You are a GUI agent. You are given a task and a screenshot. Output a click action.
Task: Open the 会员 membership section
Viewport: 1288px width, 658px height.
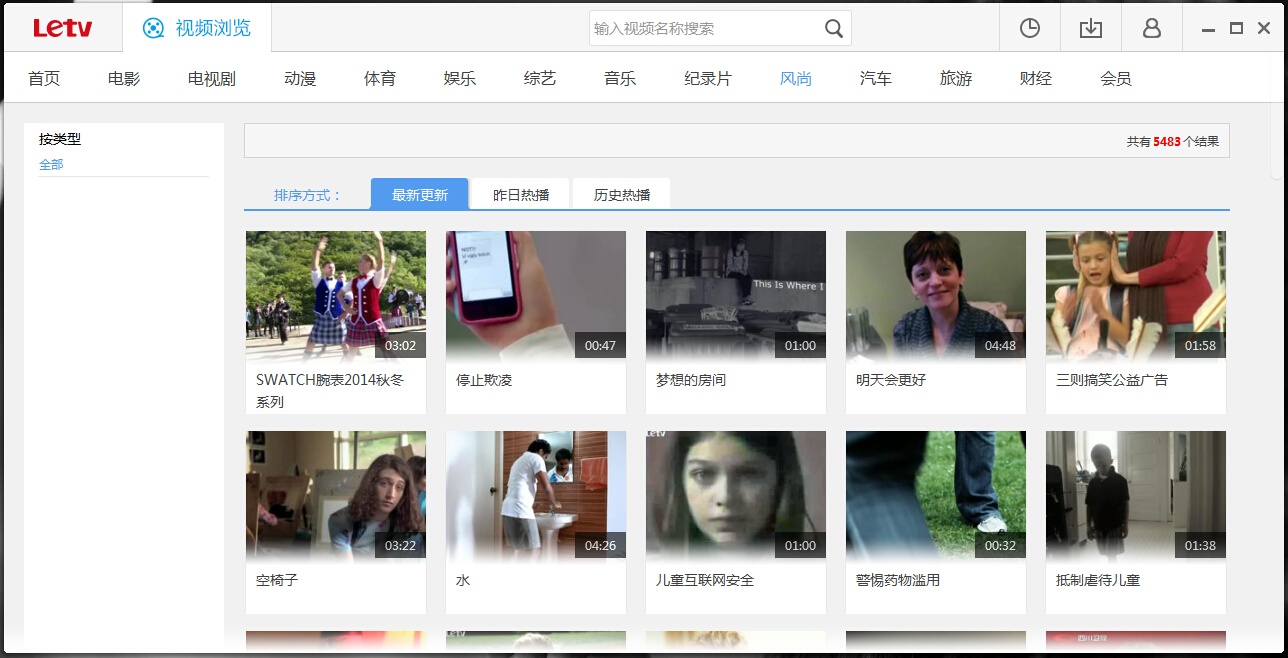pyautogui.click(x=1115, y=77)
